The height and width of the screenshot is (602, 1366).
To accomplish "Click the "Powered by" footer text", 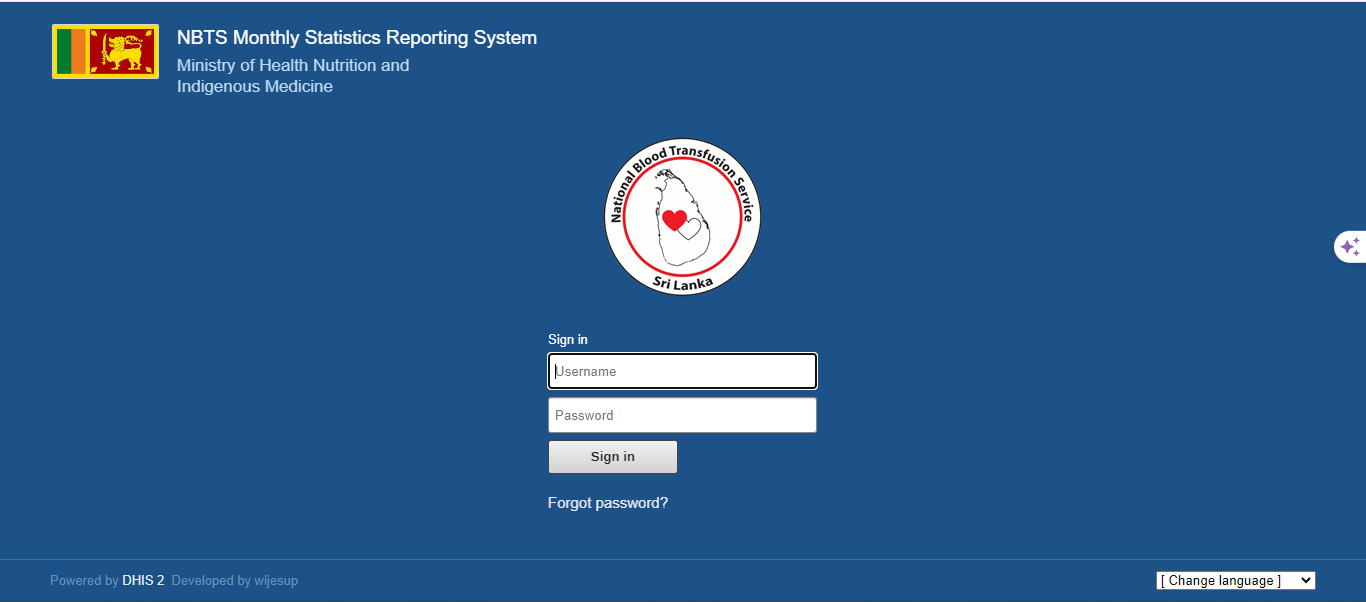I will tap(84, 581).
